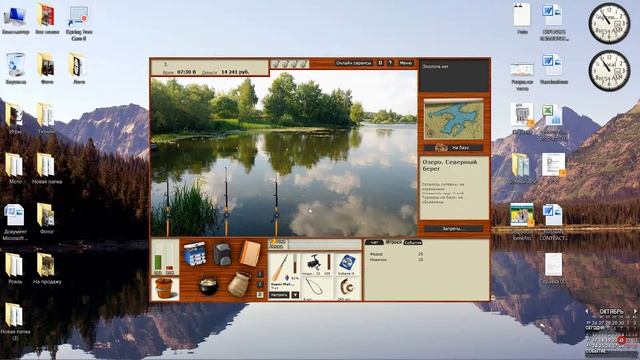Open the Меню menu button
This screenshot has width=640, height=360.
tap(406, 63)
